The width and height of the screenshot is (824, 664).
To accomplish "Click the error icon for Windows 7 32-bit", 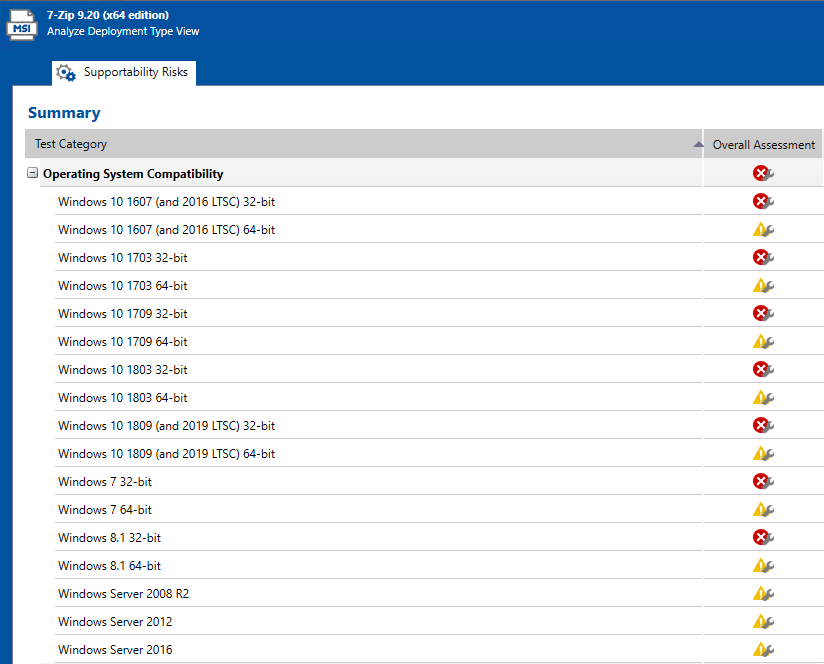I will click(x=763, y=482).
